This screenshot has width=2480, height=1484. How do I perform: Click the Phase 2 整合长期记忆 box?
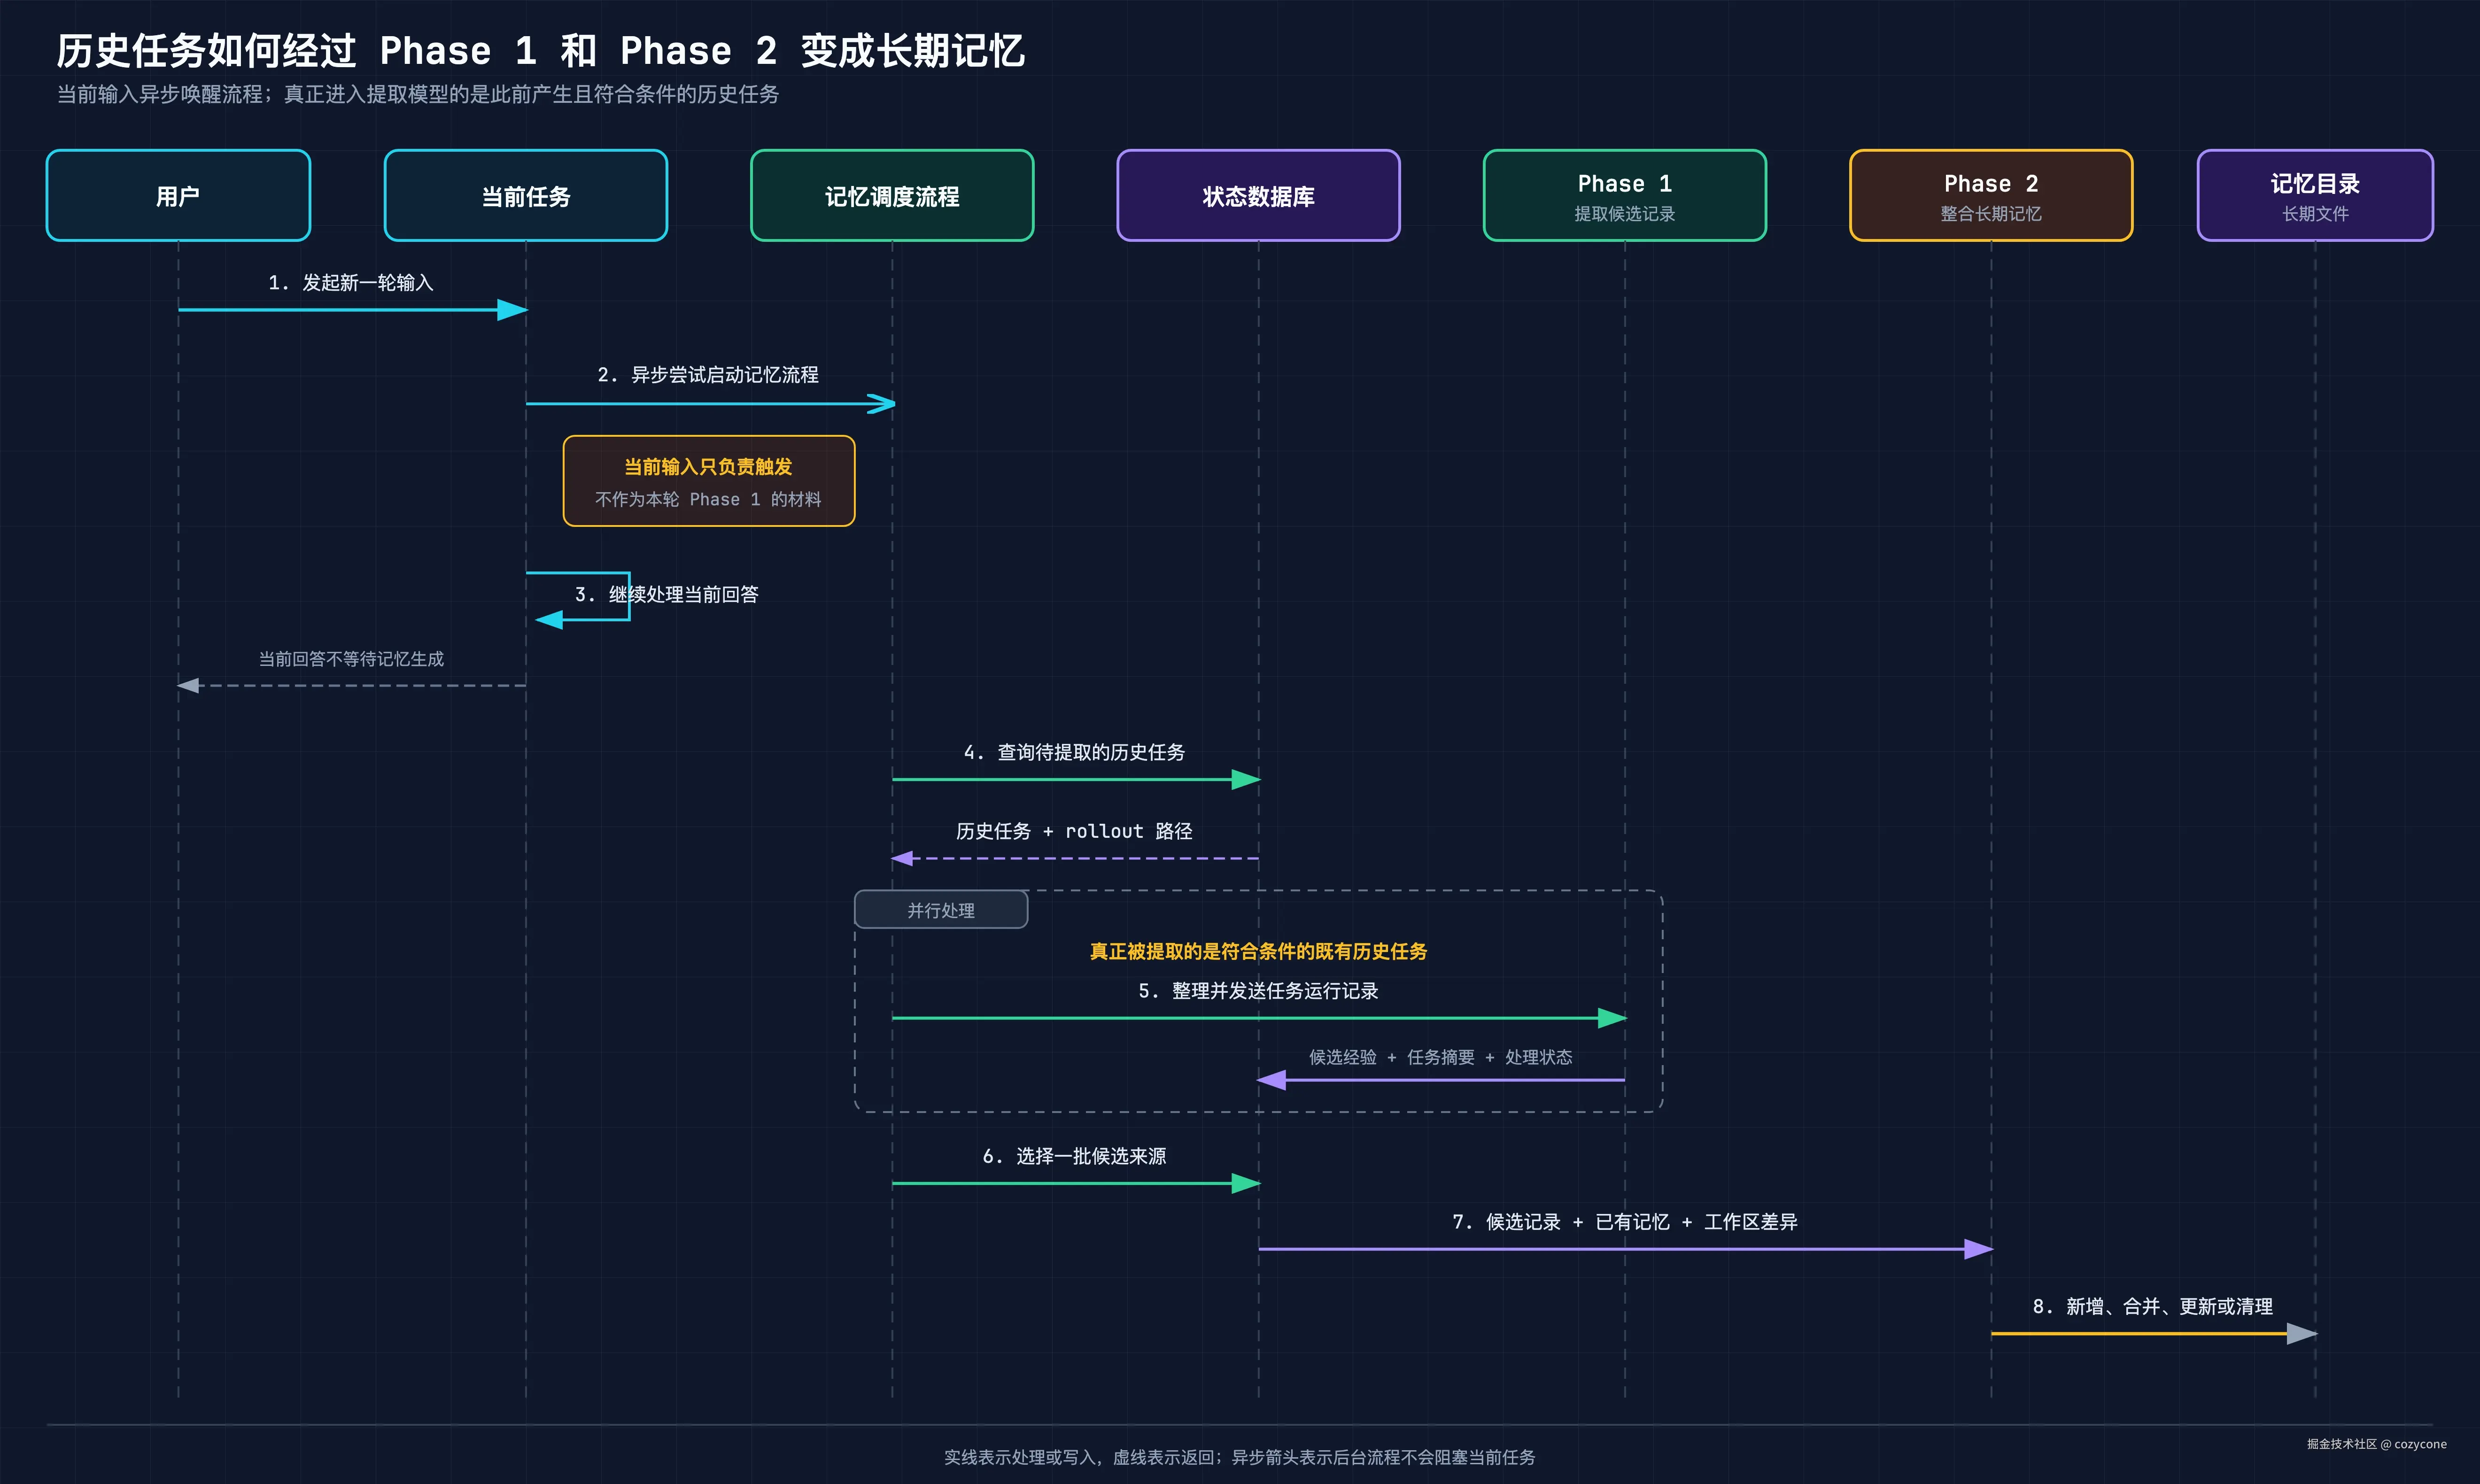[1991, 196]
